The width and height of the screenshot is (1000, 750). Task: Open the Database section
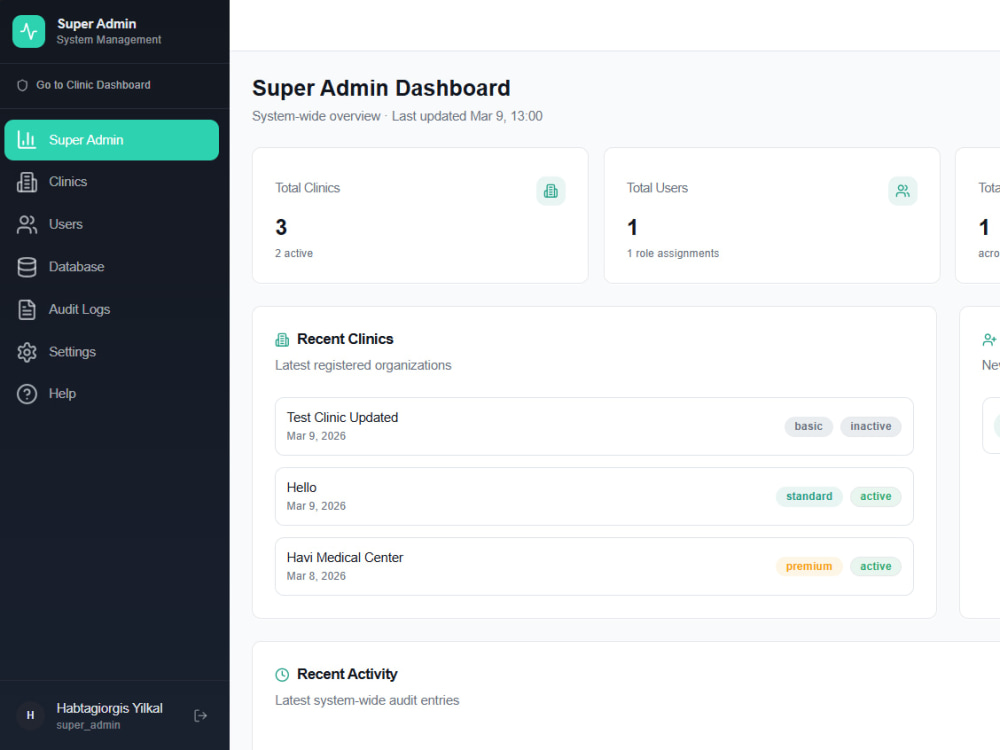point(112,267)
